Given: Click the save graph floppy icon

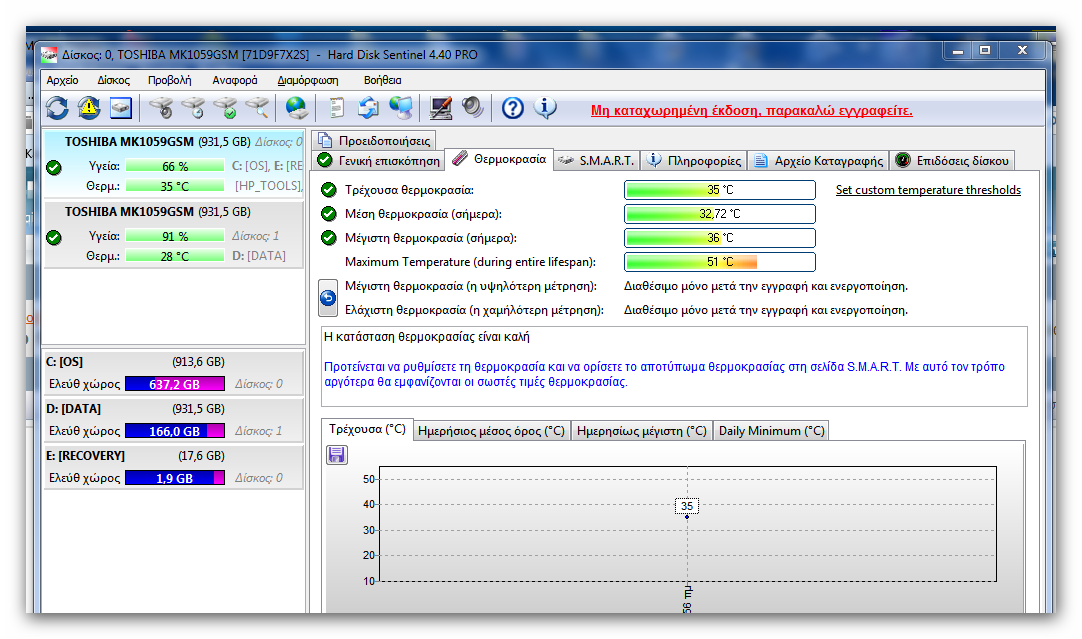Looking at the screenshot, I should pos(337,455).
